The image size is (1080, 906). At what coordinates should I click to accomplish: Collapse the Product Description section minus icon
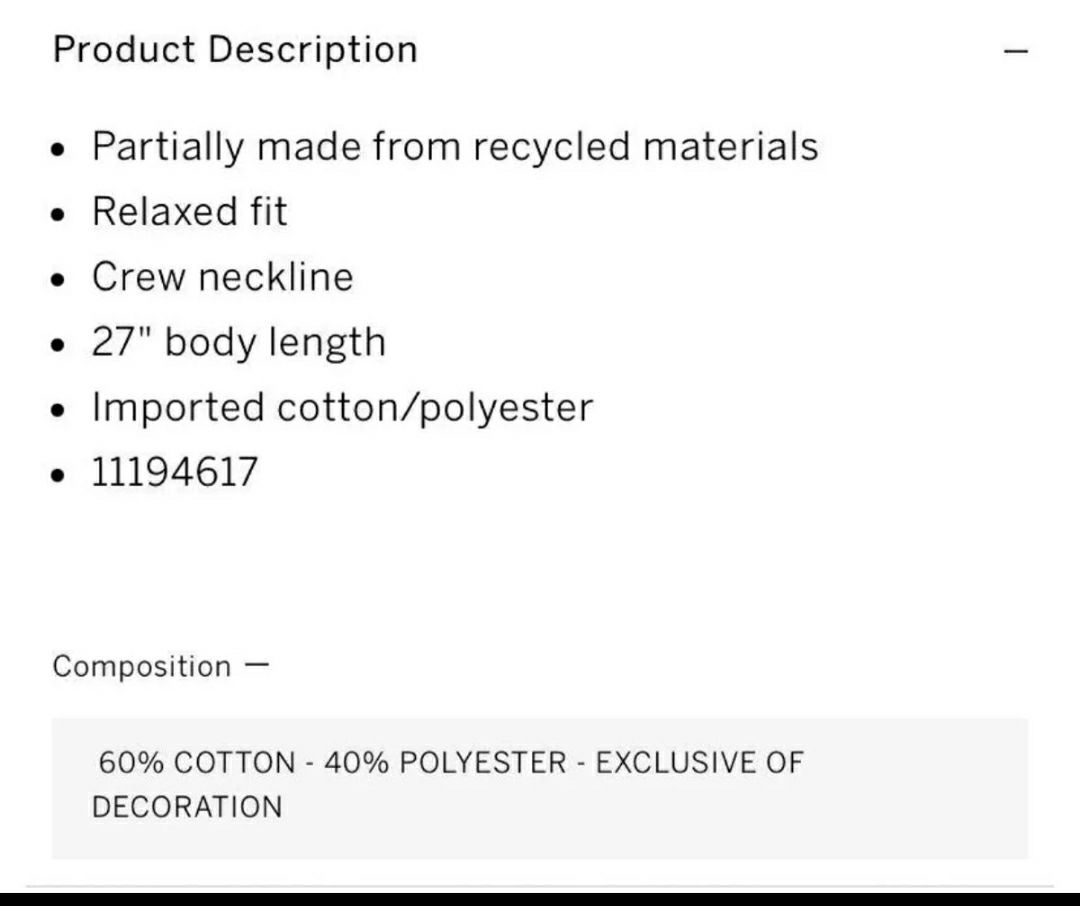pos(1016,51)
